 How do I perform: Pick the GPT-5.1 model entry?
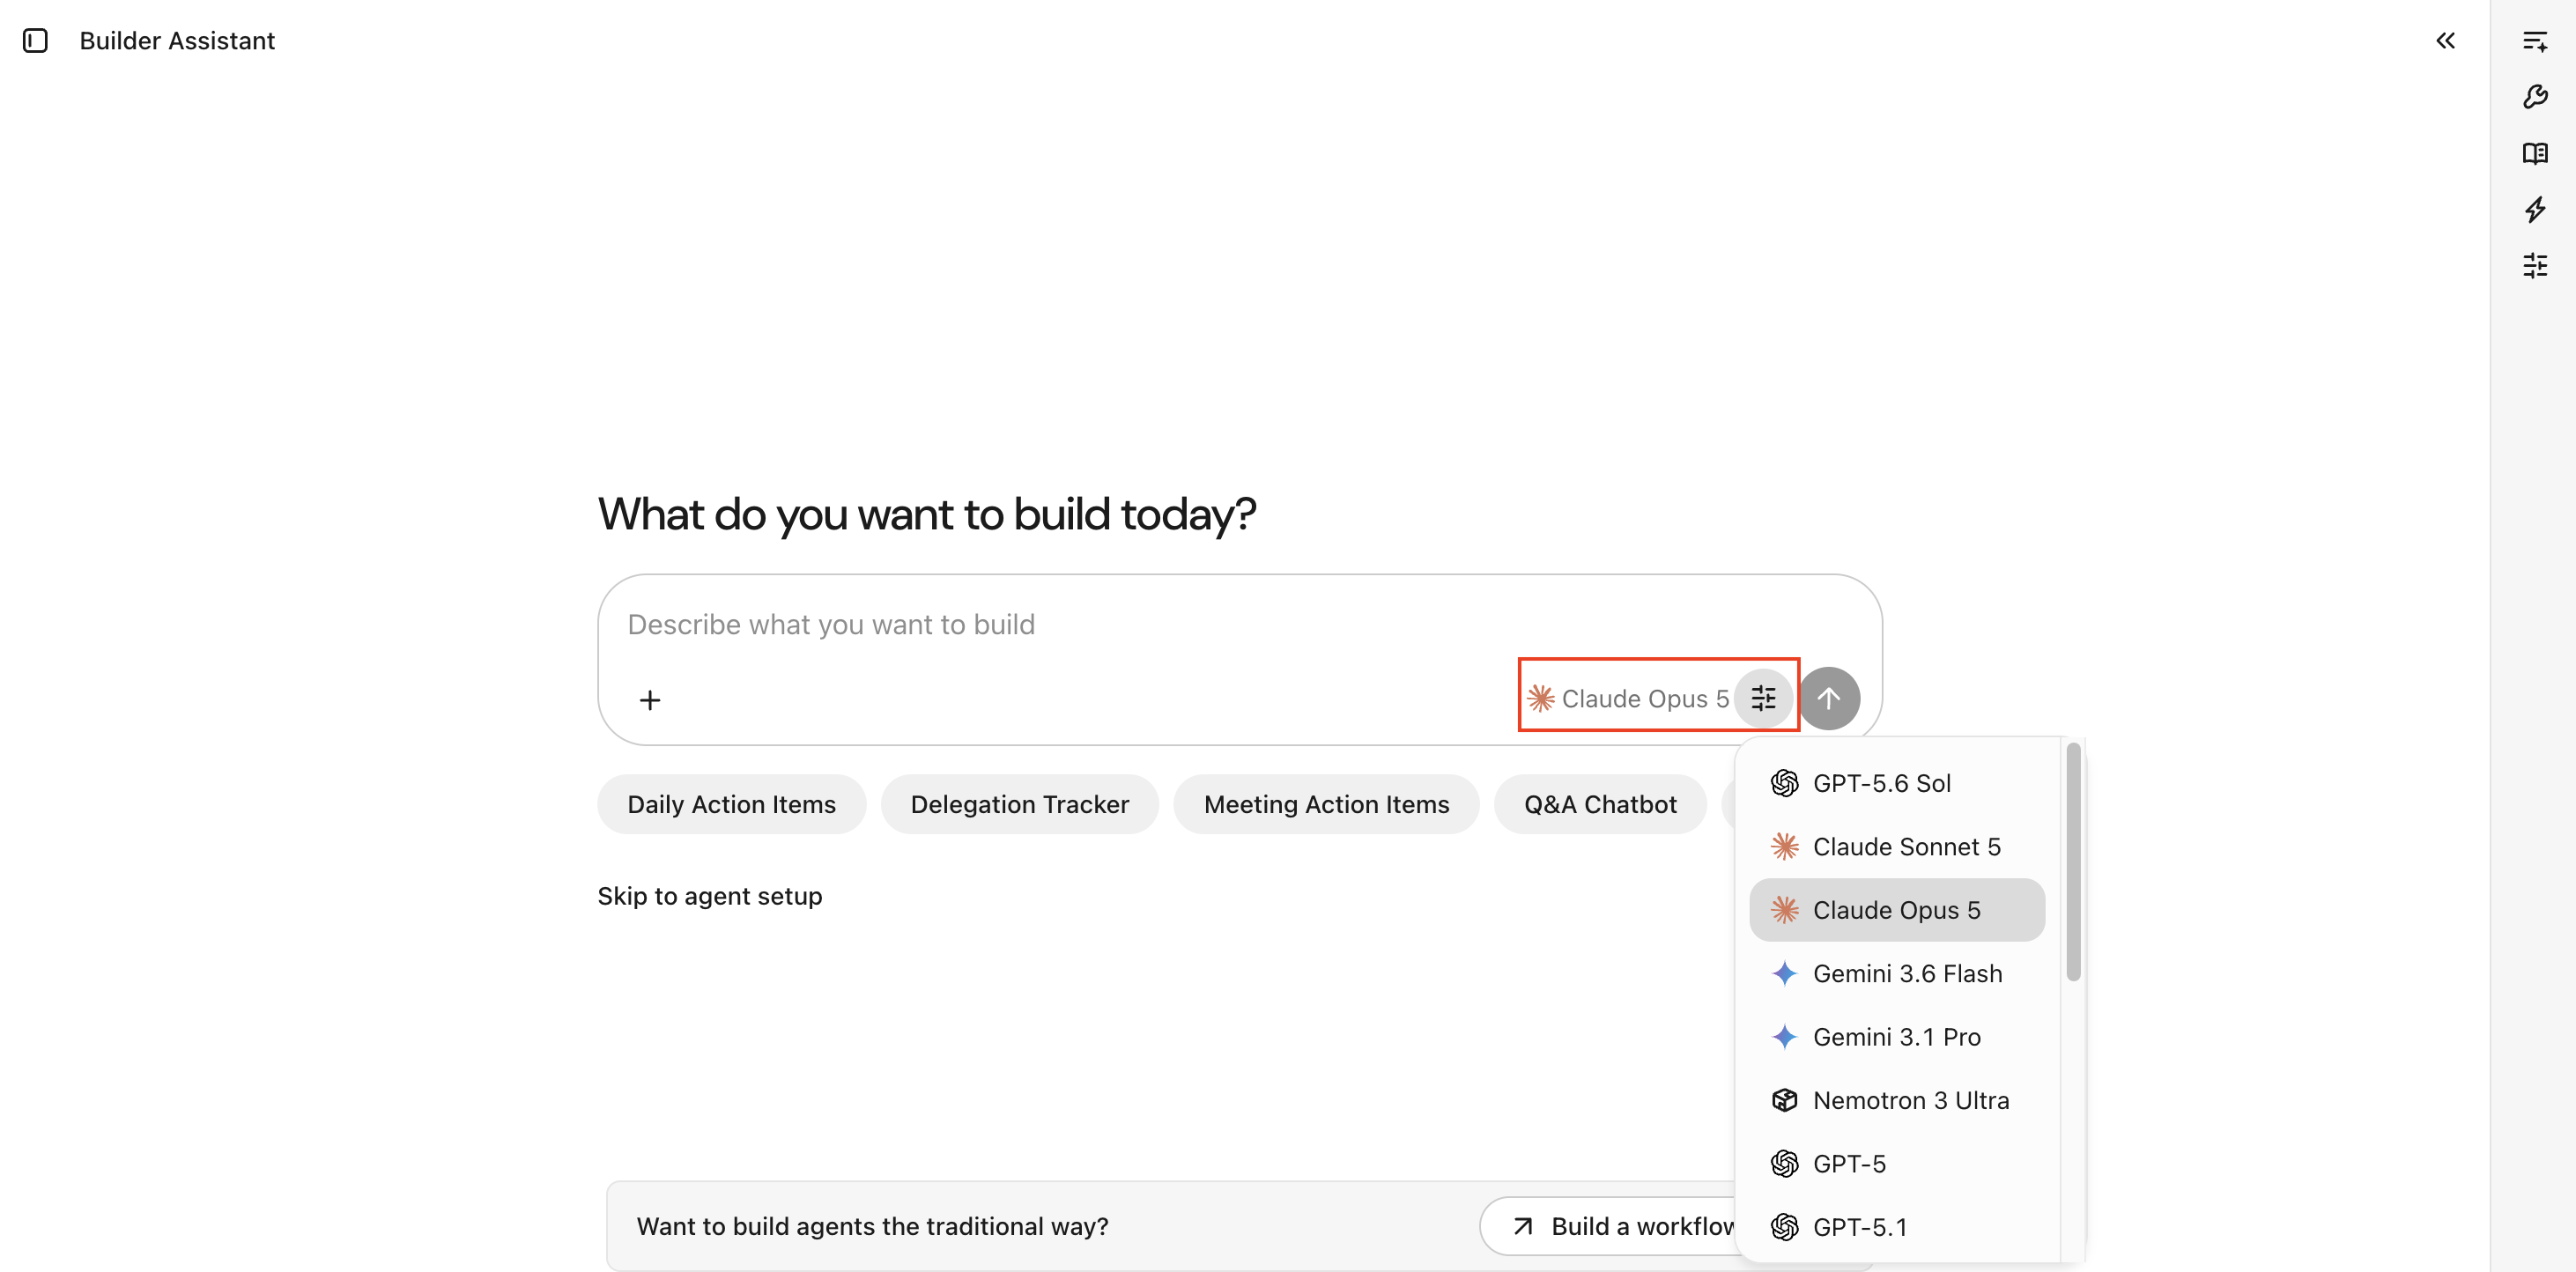tap(1897, 1227)
